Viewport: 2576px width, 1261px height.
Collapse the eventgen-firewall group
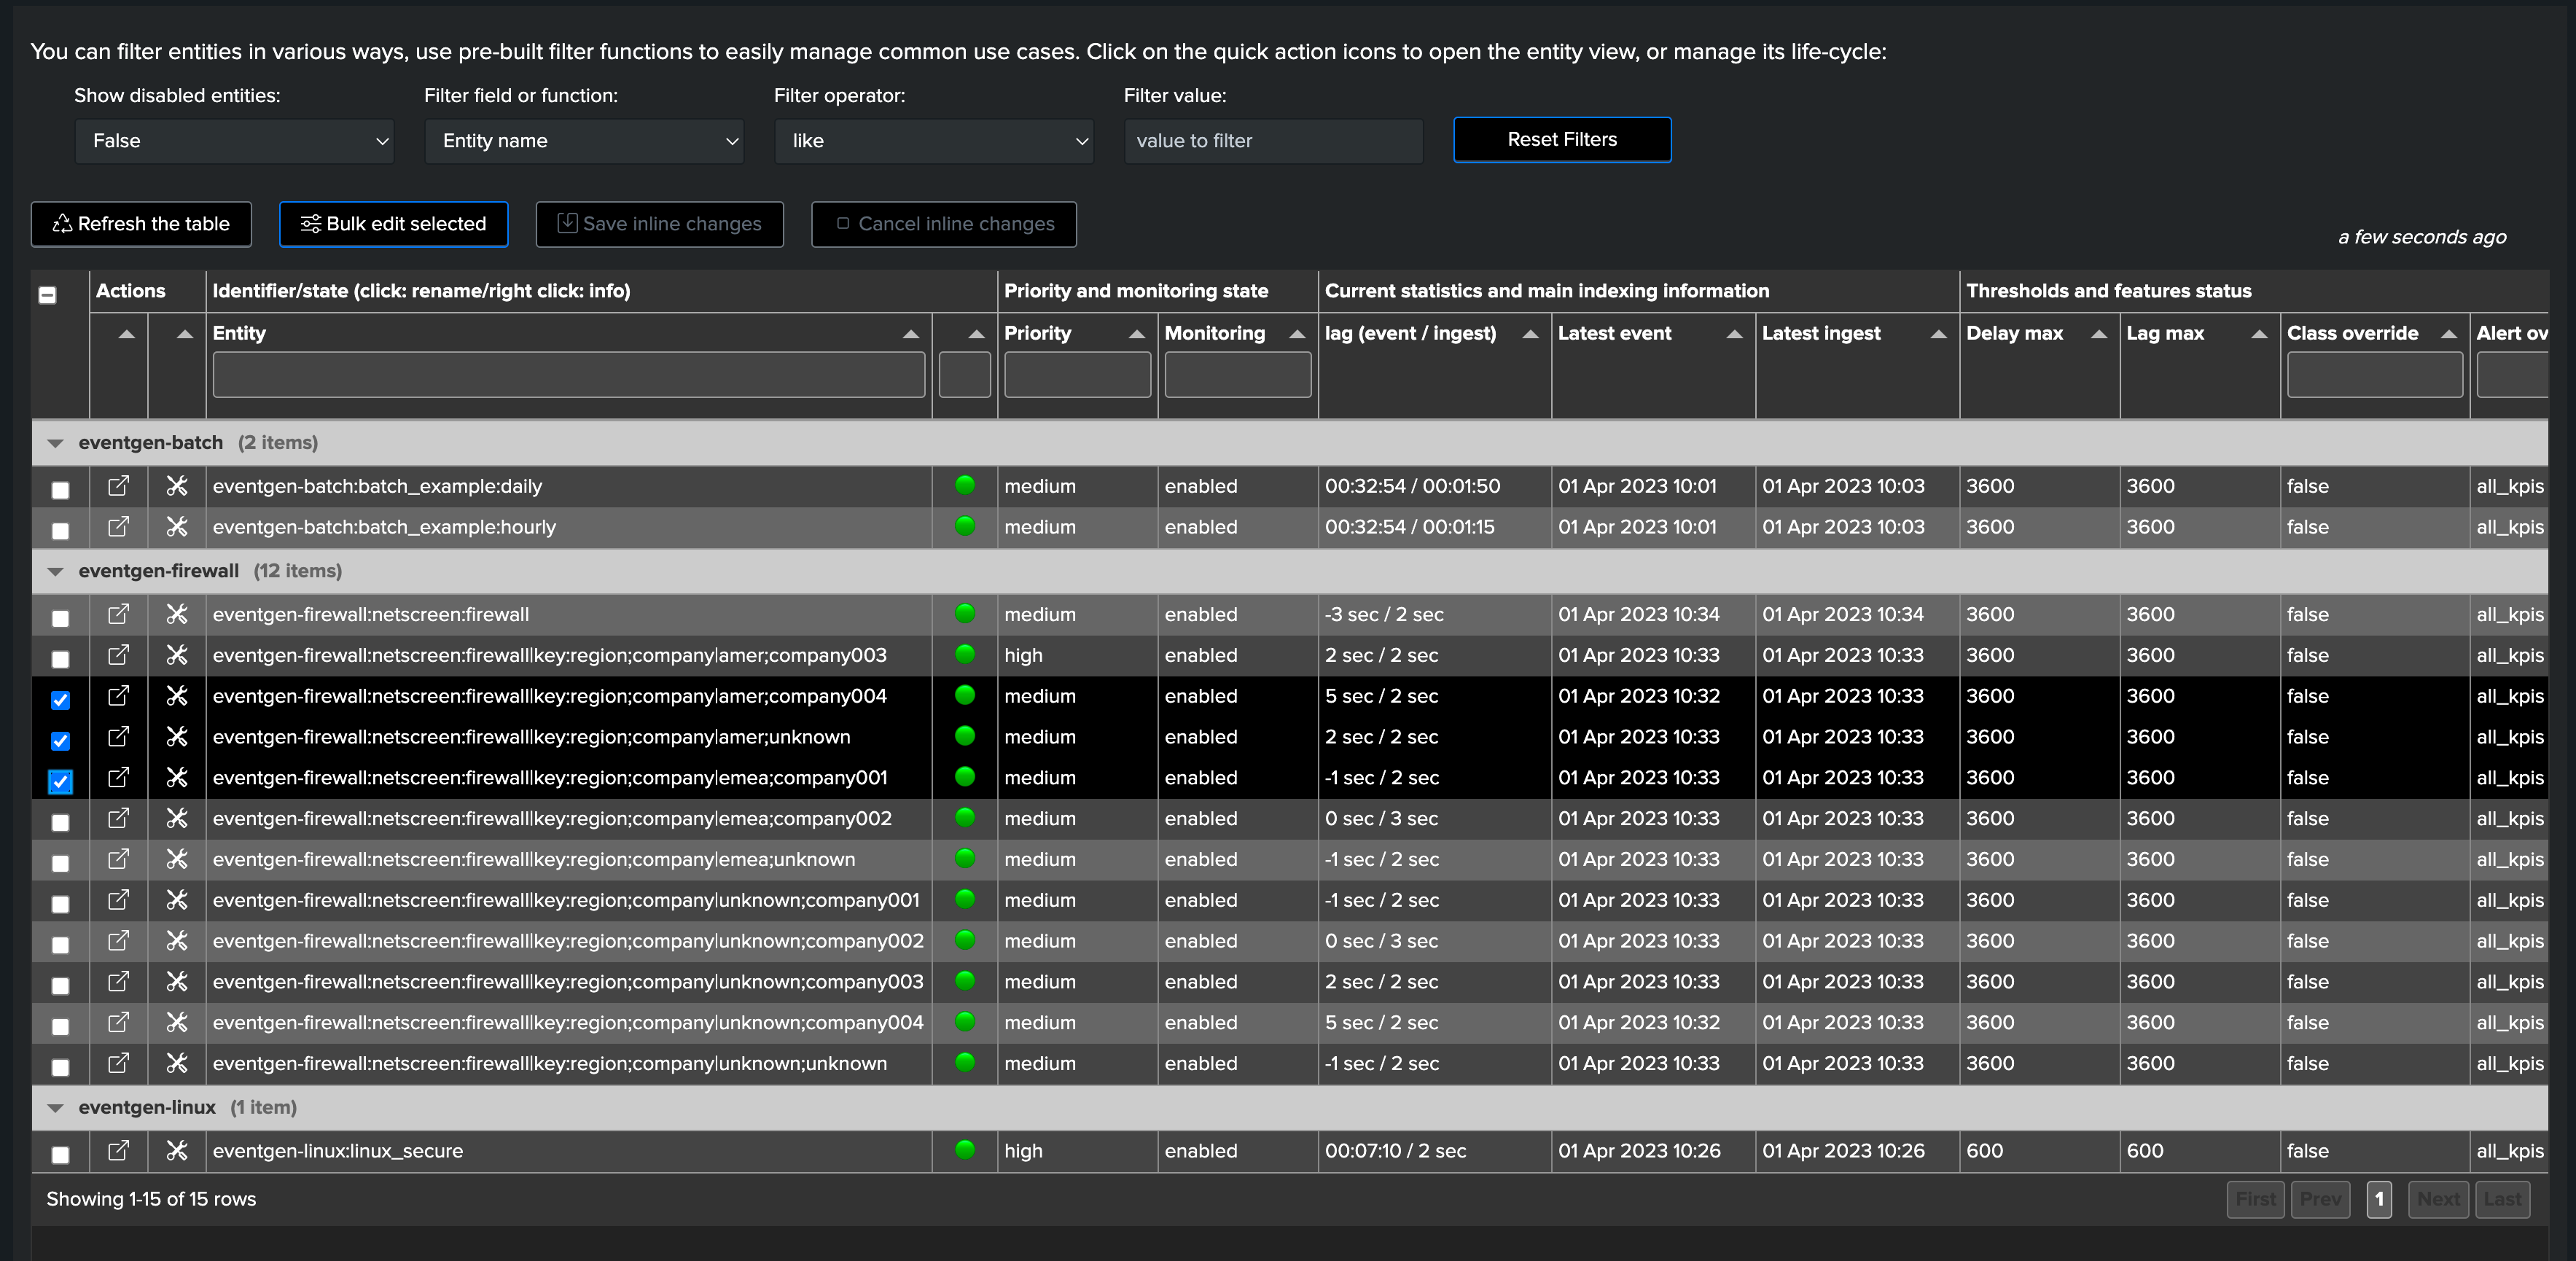tap(56, 571)
